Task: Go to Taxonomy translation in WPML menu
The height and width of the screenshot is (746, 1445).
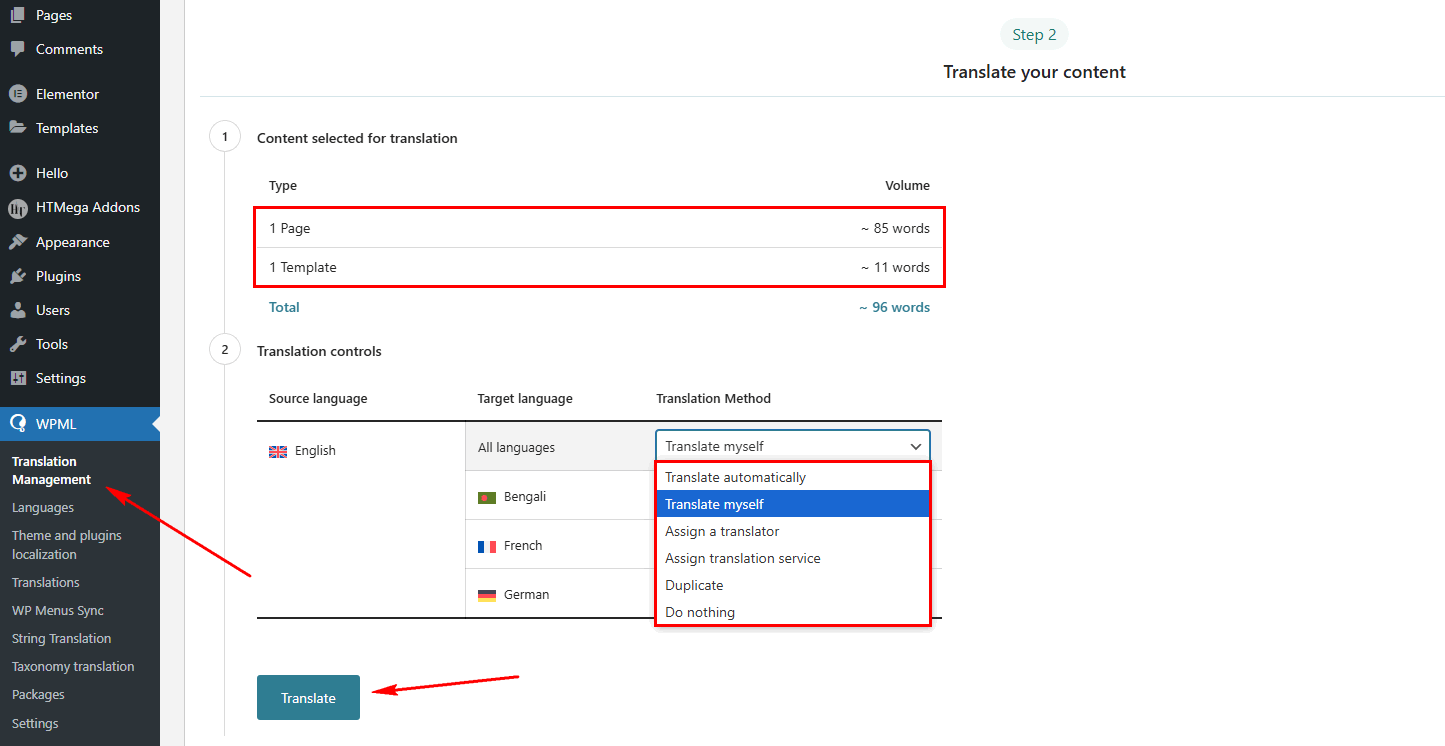Action: (x=73, y=666)
